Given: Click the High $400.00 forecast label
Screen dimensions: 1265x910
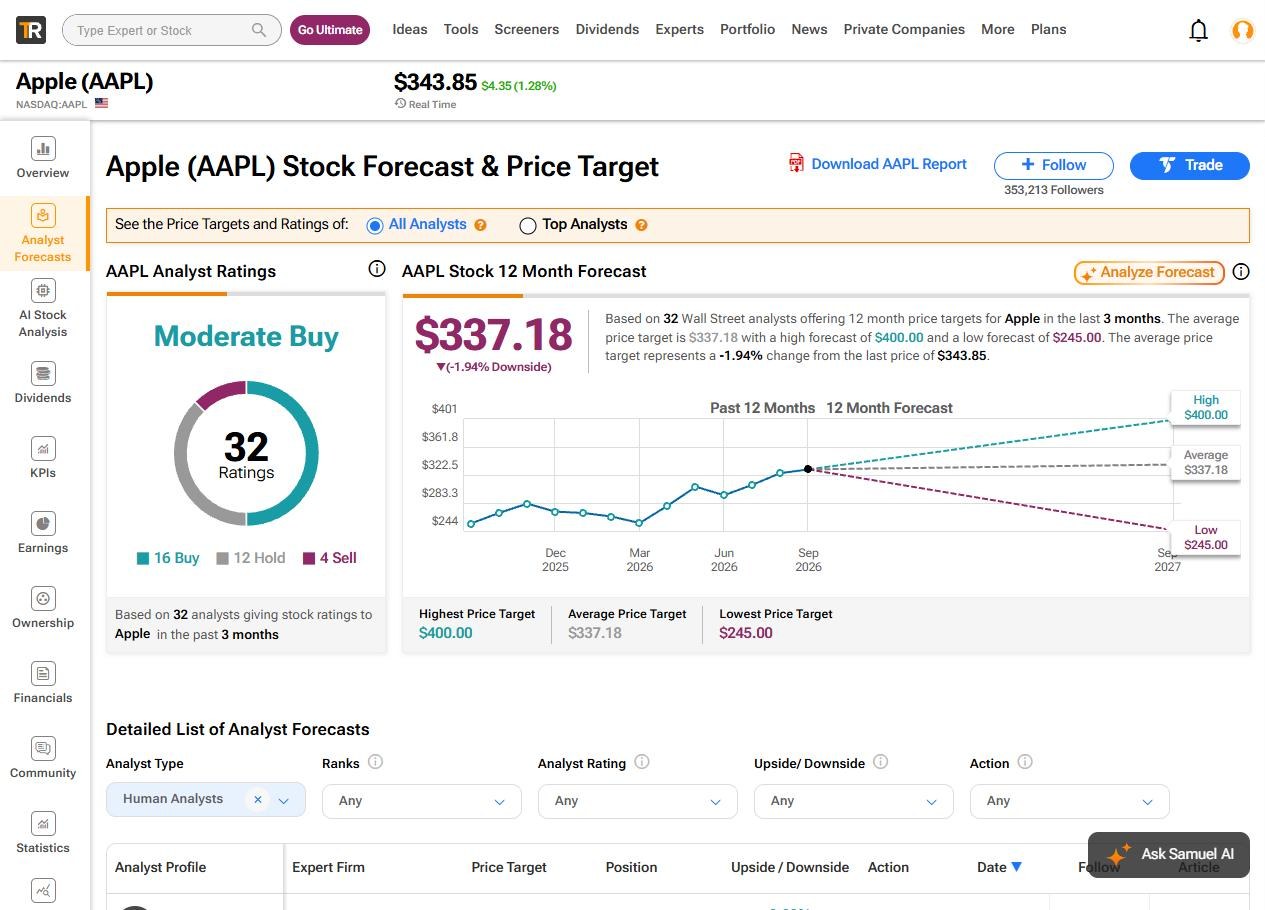Looking at the screenshot, I should coord(1206,408).
